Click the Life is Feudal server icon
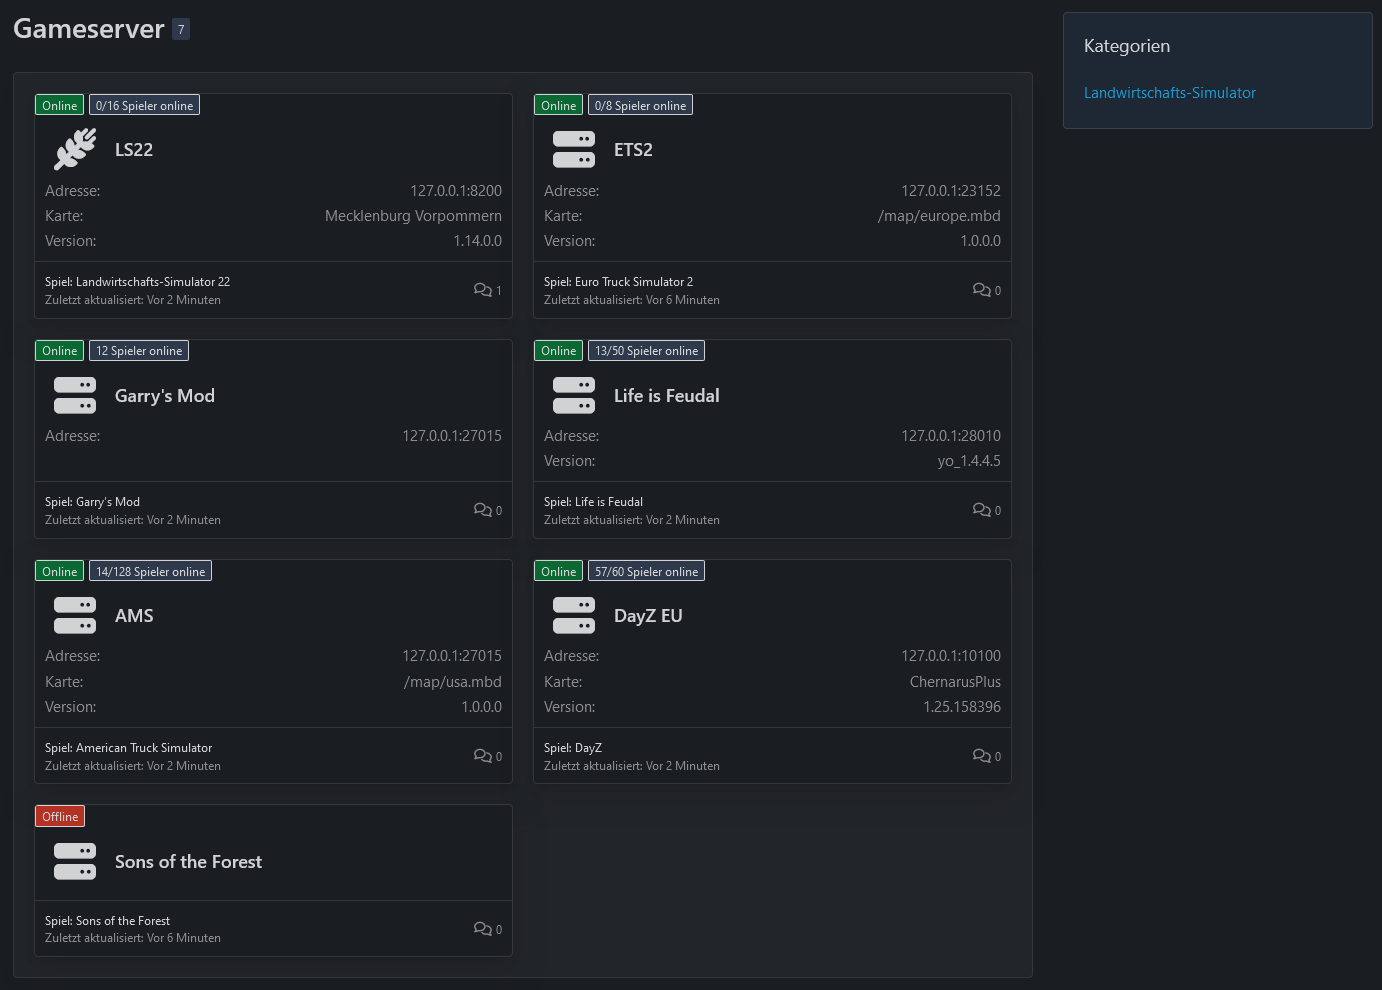The width and height of the screenshot is (1382, 990). tap(573, 396)
